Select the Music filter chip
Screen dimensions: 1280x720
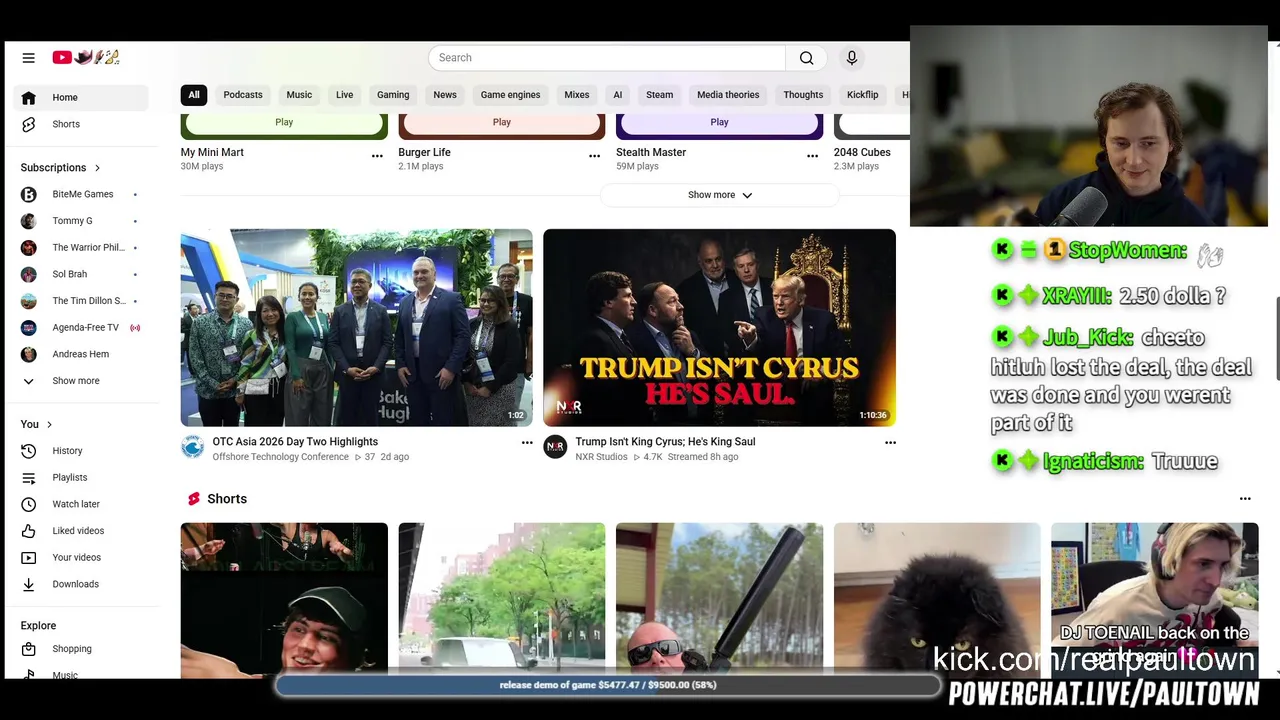[x=299, y=95]
